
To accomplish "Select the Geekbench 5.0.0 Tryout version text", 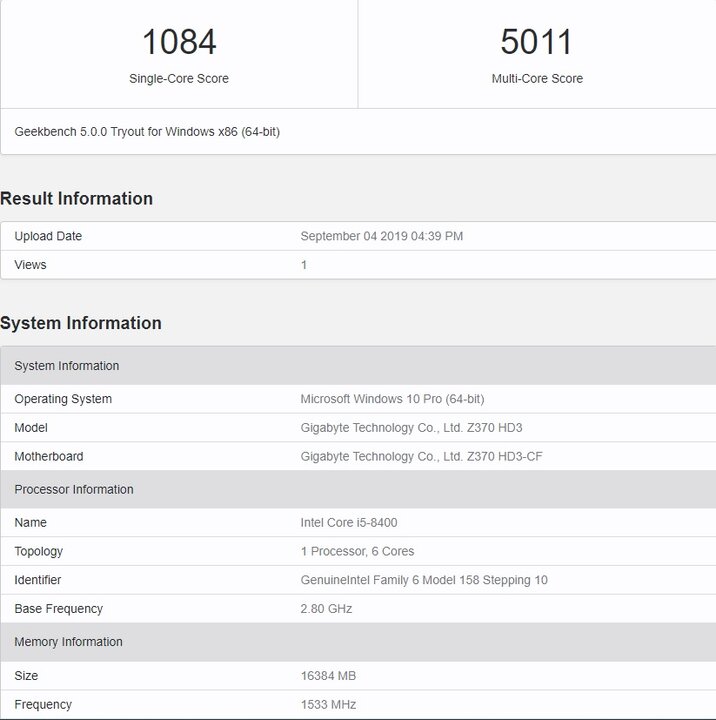I will point(147,132).
